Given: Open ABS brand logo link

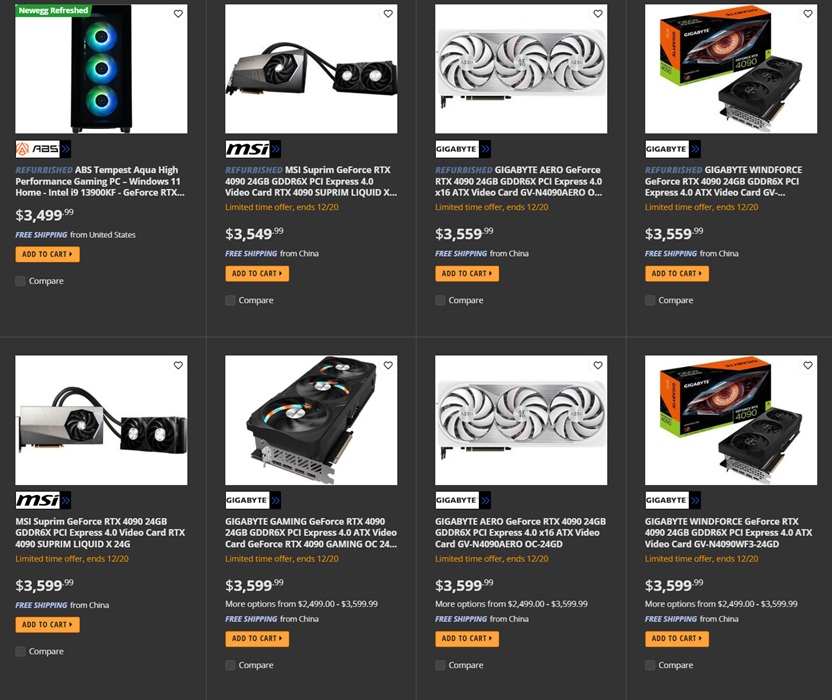Looking at the screenshot, I should [x=43, y=149].
